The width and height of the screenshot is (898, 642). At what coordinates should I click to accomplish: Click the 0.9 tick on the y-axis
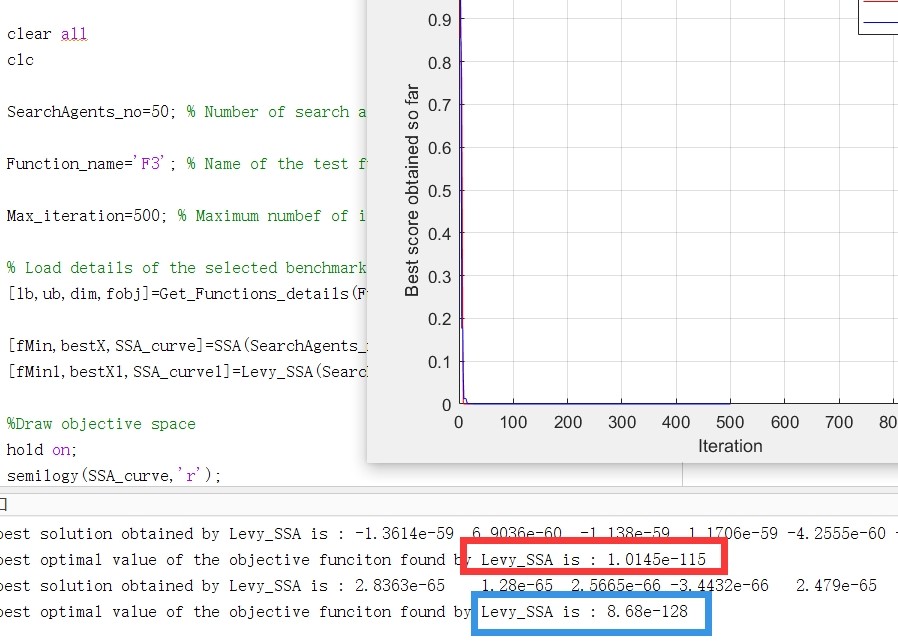[440, 20]
